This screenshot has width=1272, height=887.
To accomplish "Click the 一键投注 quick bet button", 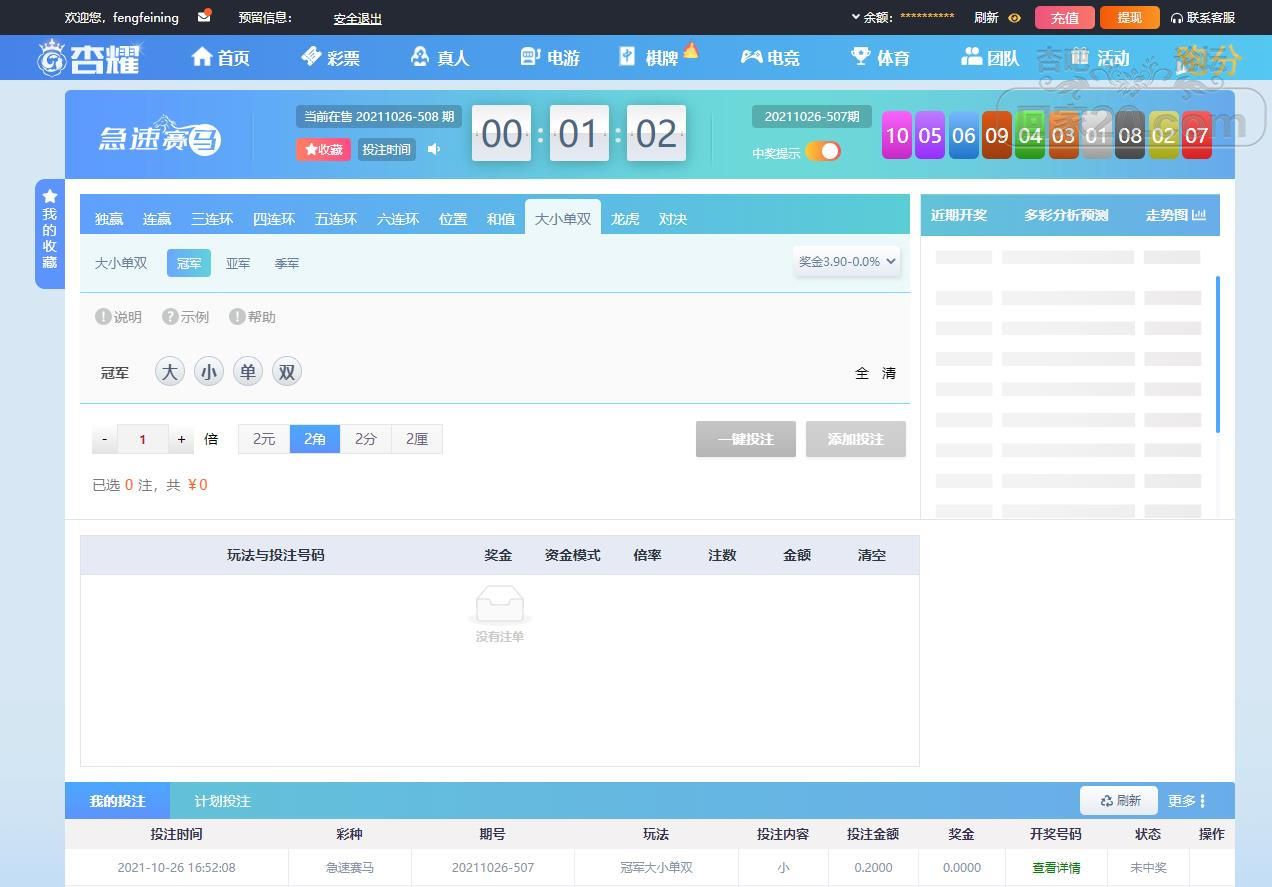I will click(746, 439).
